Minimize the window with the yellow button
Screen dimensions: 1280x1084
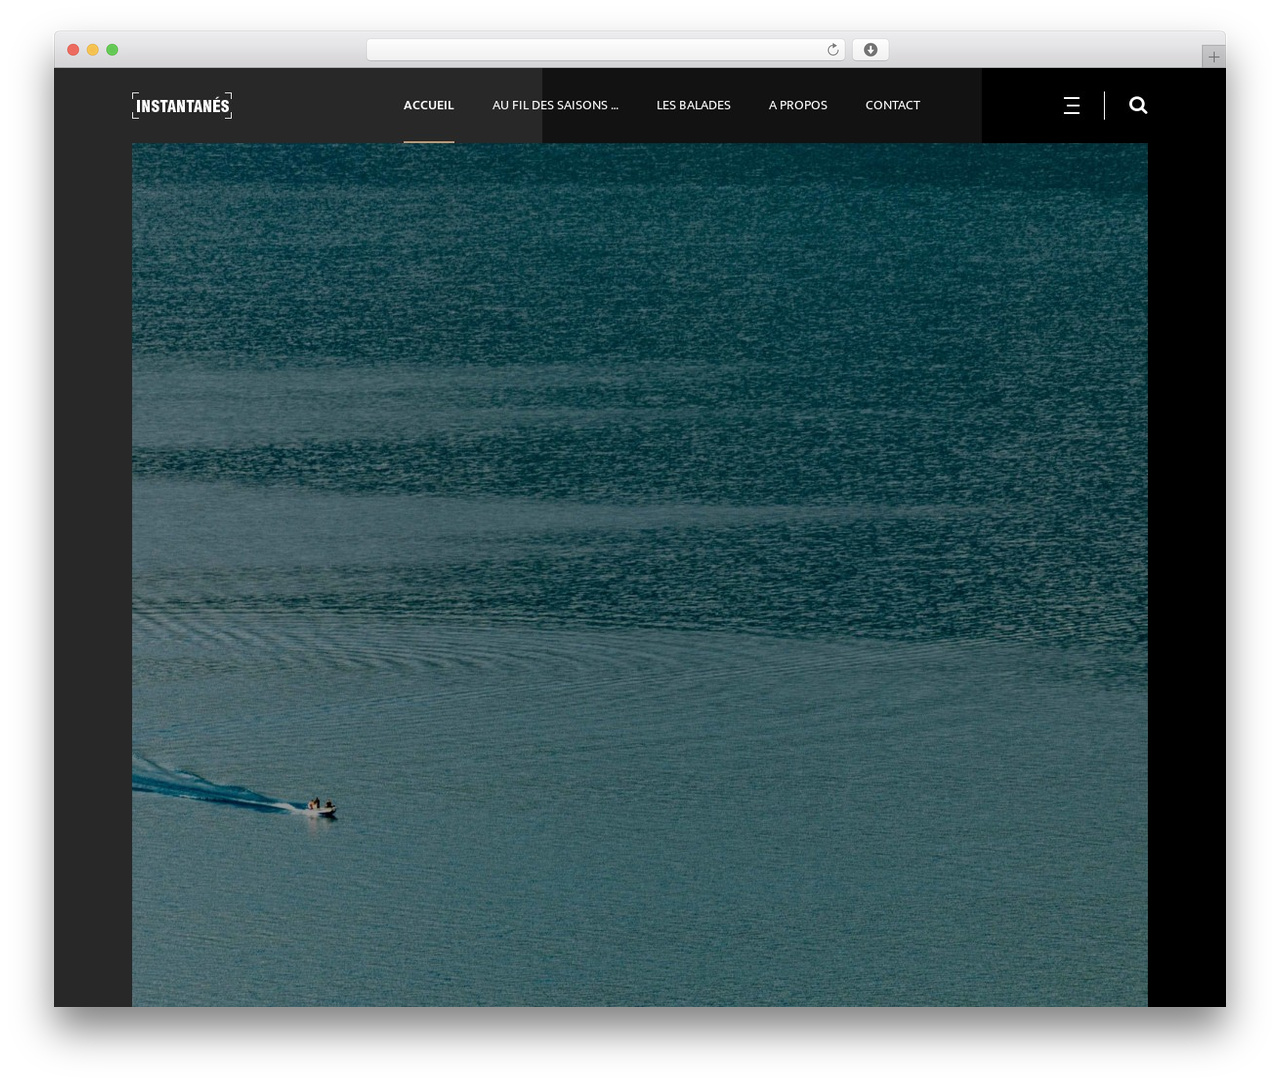92,50
